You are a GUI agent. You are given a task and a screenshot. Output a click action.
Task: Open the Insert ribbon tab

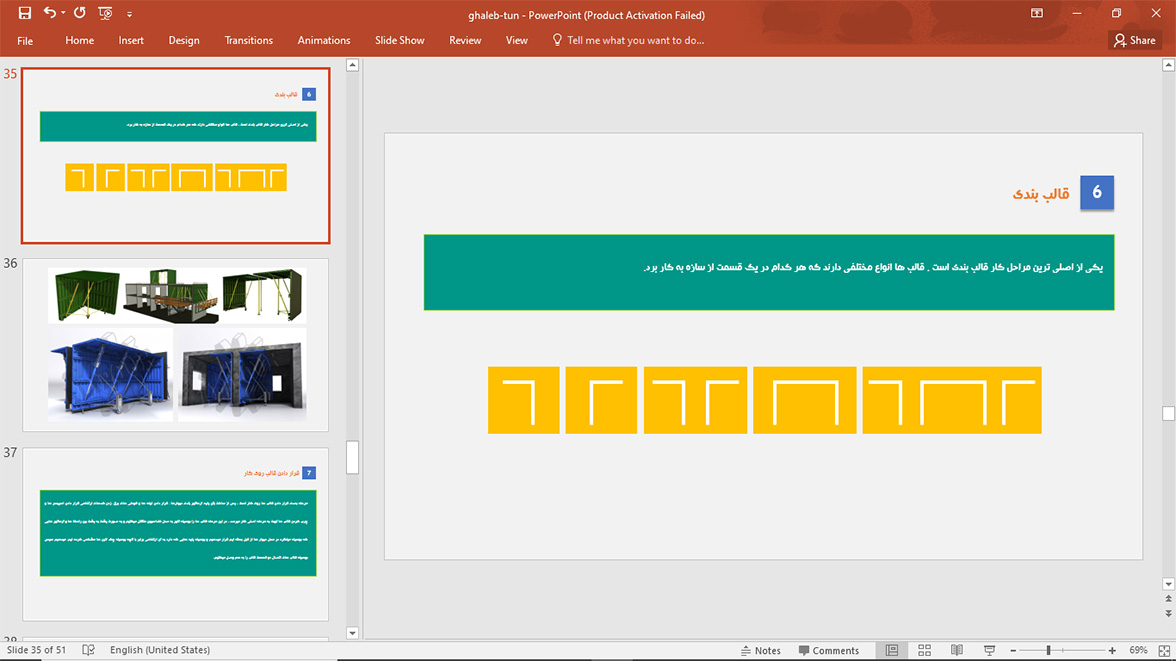tap(131, 41)
